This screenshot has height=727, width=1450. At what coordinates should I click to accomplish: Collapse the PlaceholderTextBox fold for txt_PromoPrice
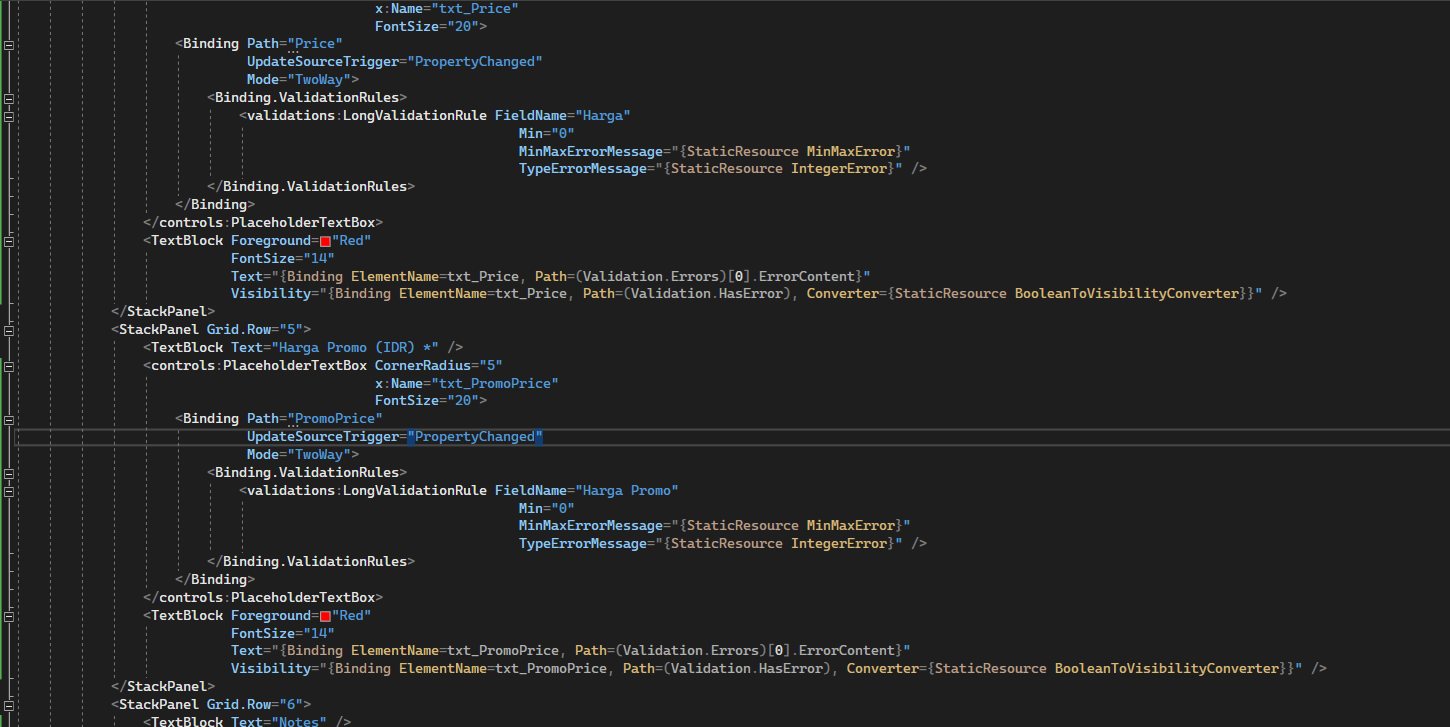[7, 366]
